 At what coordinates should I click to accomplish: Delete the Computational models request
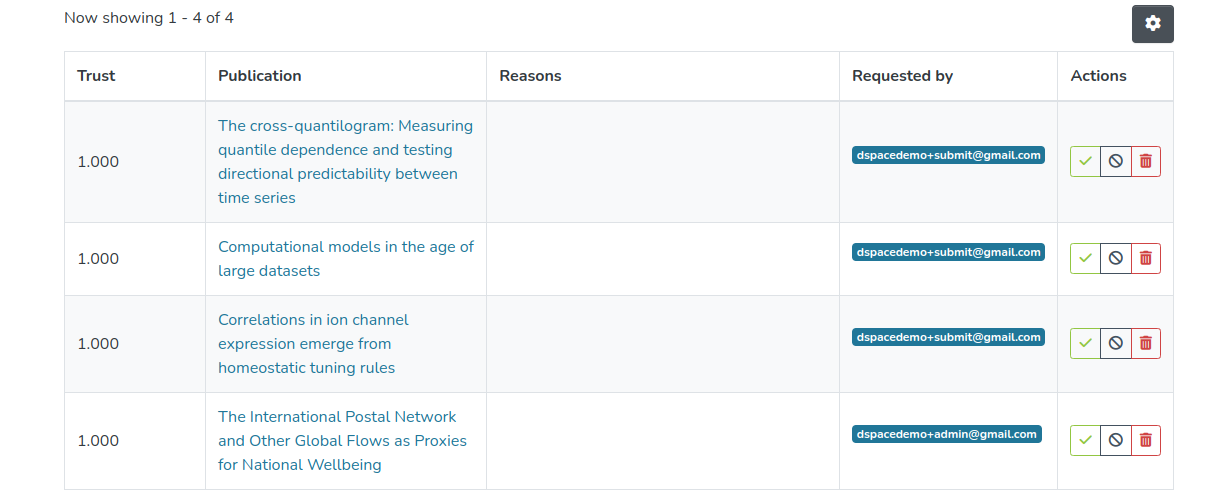click(x=1146, y=258)
